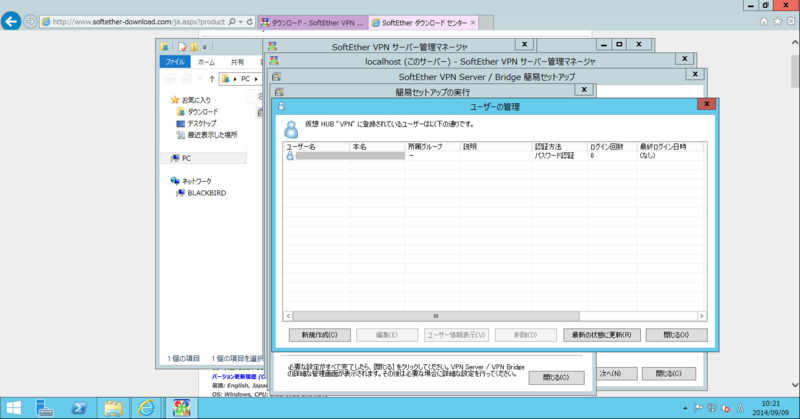
Task: Select BLACKBIRD computer under network
Action: [206, 193]
